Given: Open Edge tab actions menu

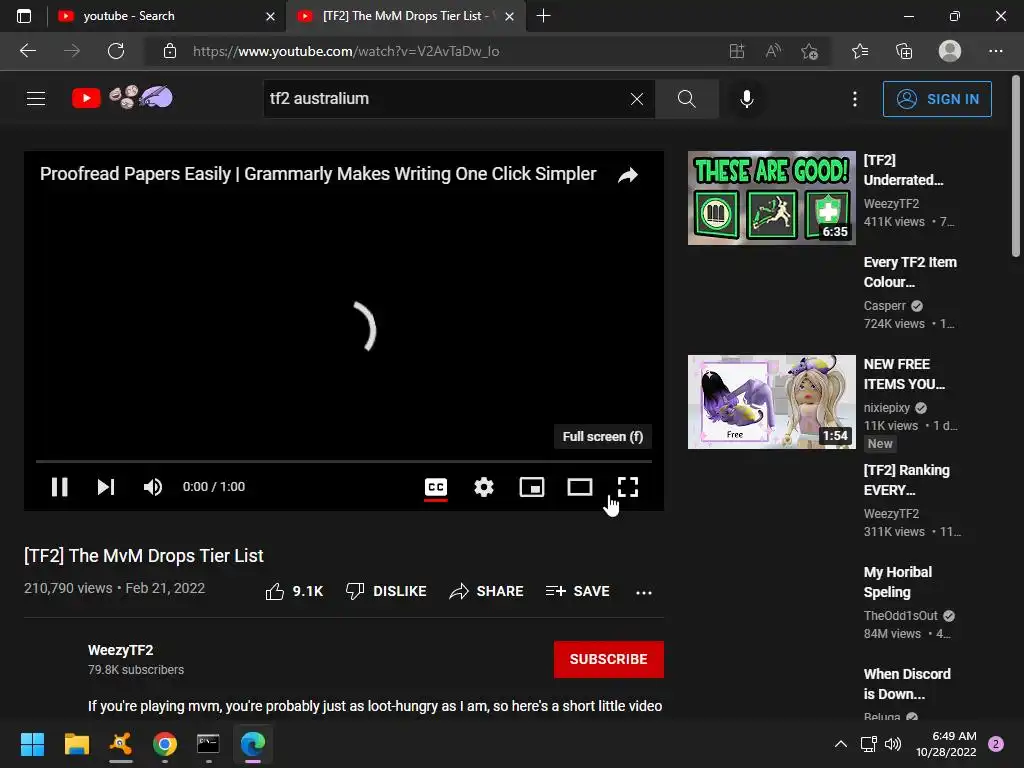Looking at the screenshot, I should [24, 16].
